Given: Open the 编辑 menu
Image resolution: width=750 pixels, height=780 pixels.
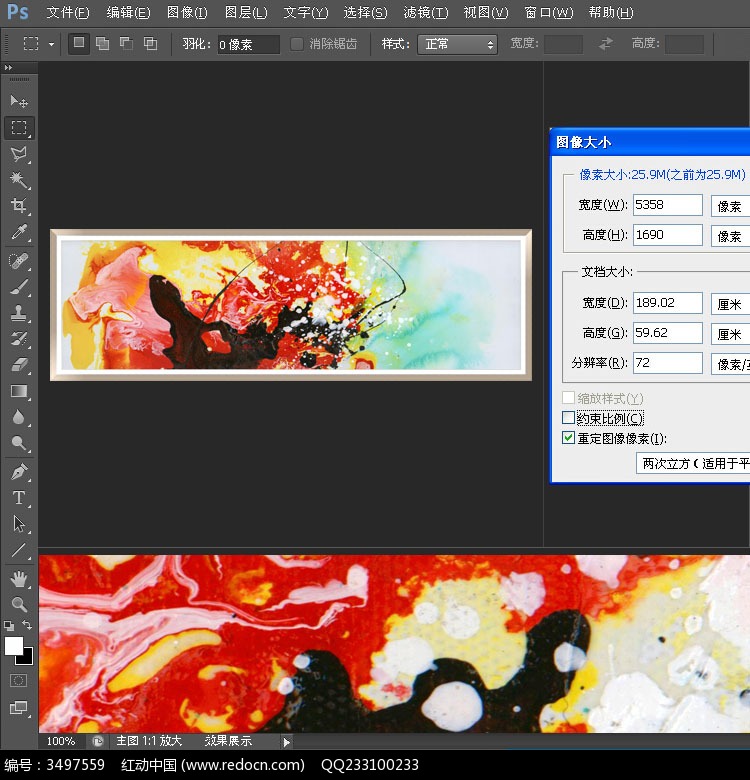Looking at the screenshot, I should point(128,12).
